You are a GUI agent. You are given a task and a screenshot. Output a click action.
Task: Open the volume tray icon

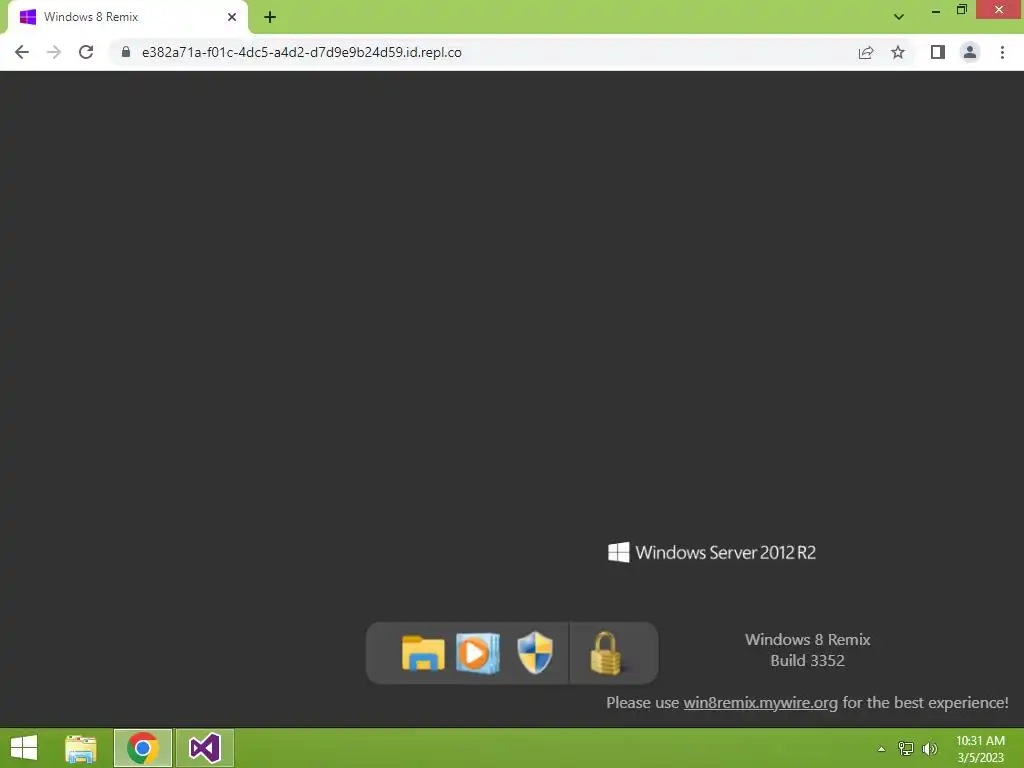point(930,748)
